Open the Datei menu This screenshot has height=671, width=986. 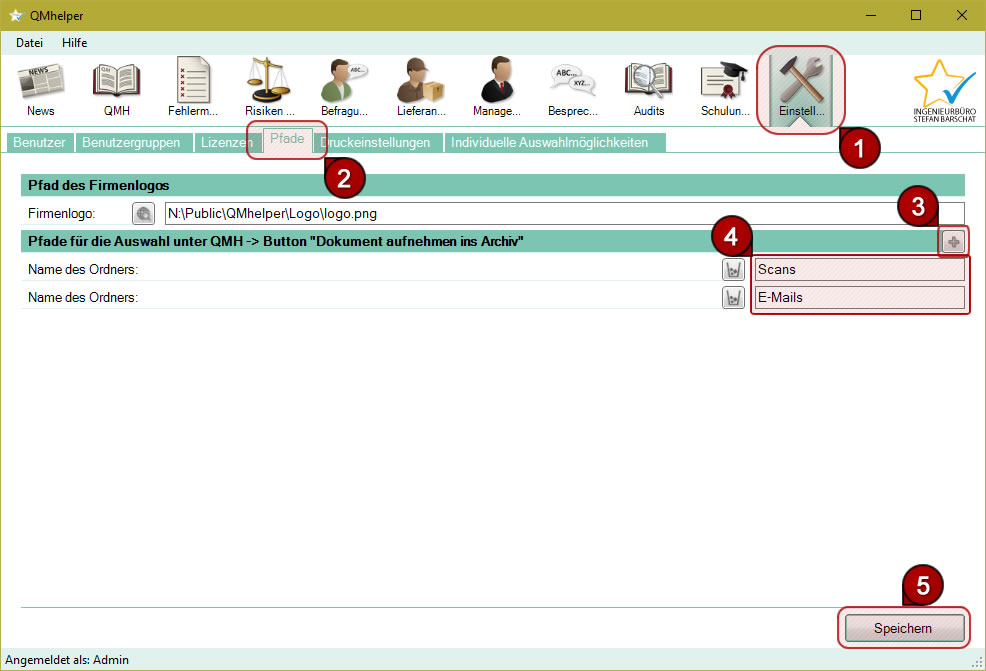click(29, 43)
